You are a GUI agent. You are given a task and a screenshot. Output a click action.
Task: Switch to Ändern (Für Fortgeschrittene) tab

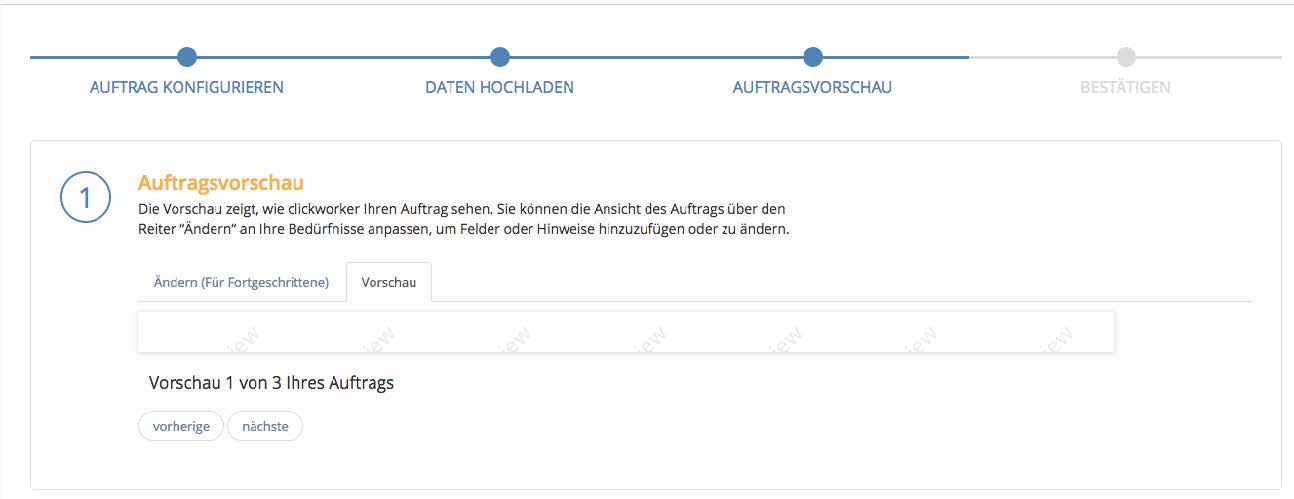click(241, 282)
